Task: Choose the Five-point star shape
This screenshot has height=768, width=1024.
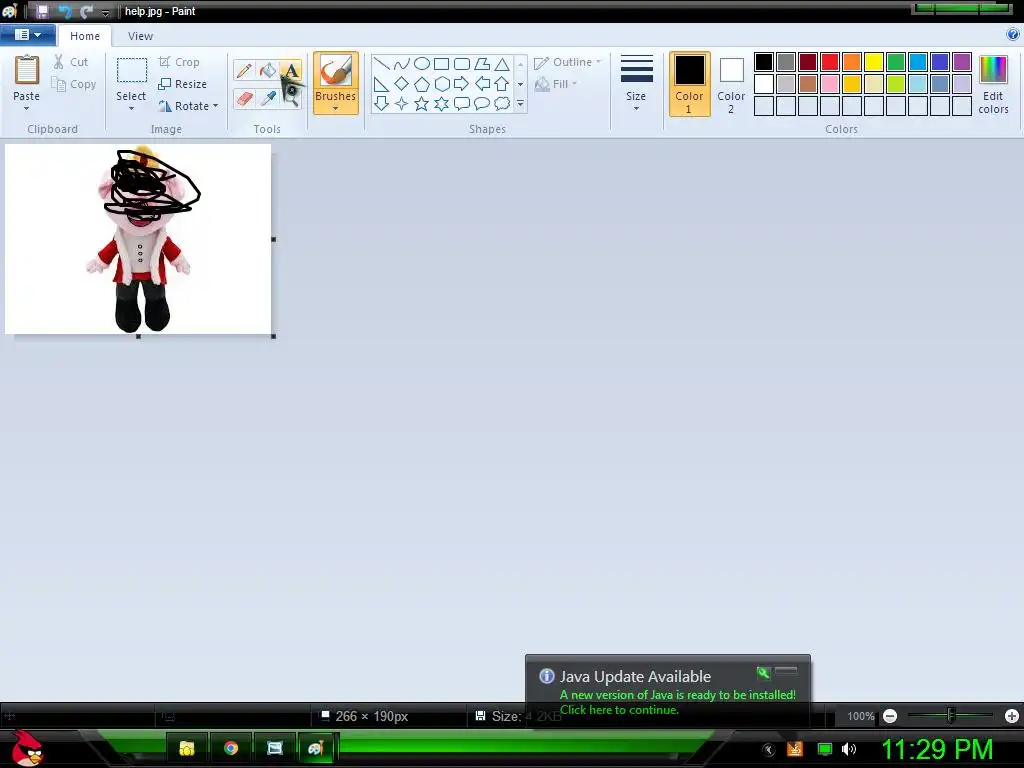Action: coord(422,103)
